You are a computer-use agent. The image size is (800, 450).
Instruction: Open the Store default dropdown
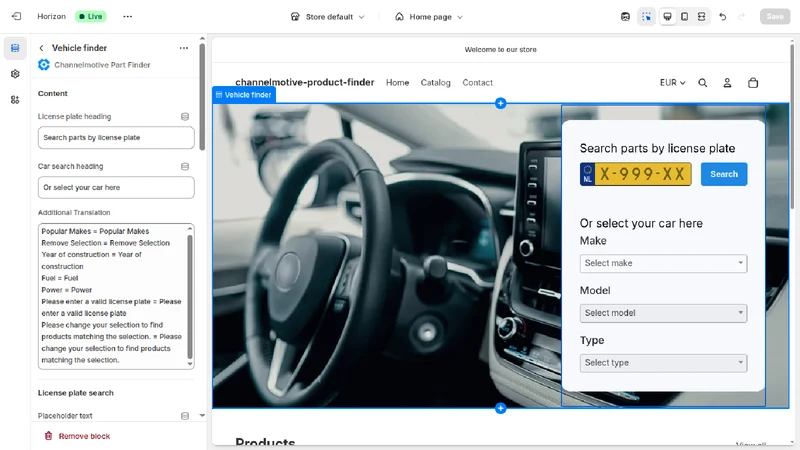[328, 17]
